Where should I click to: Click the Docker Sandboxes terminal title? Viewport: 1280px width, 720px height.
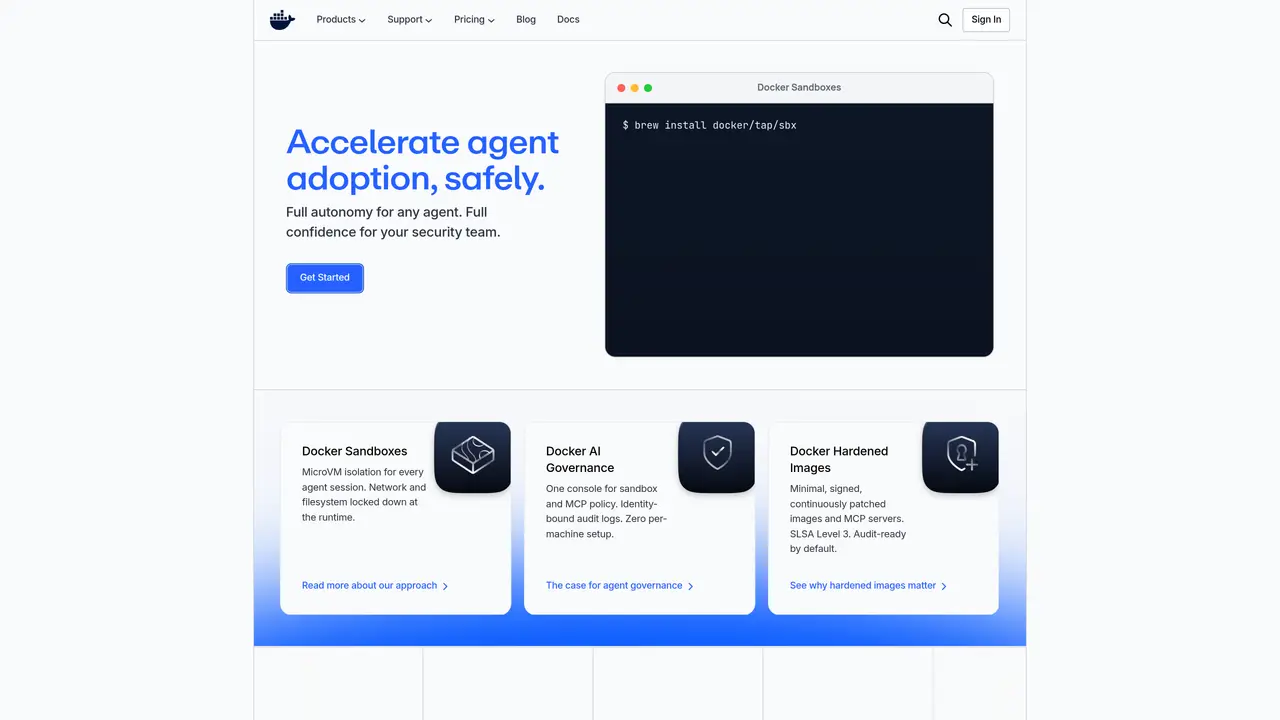click(x=799, y=88)
